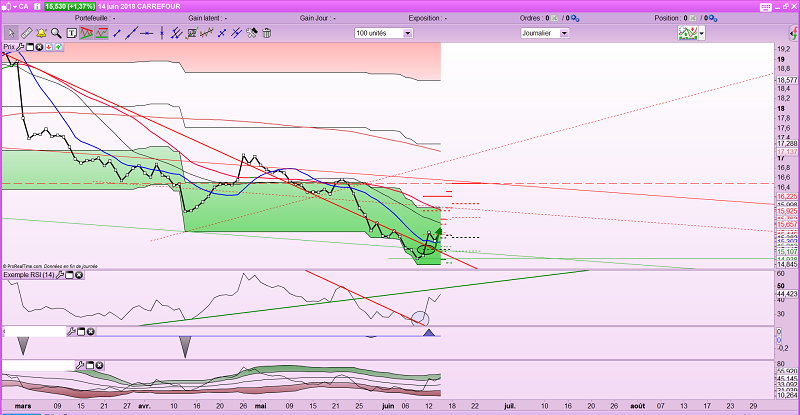Click the Ordres cancel X icon
Viewport: 800px width, 415px height.
coord(555,18)
